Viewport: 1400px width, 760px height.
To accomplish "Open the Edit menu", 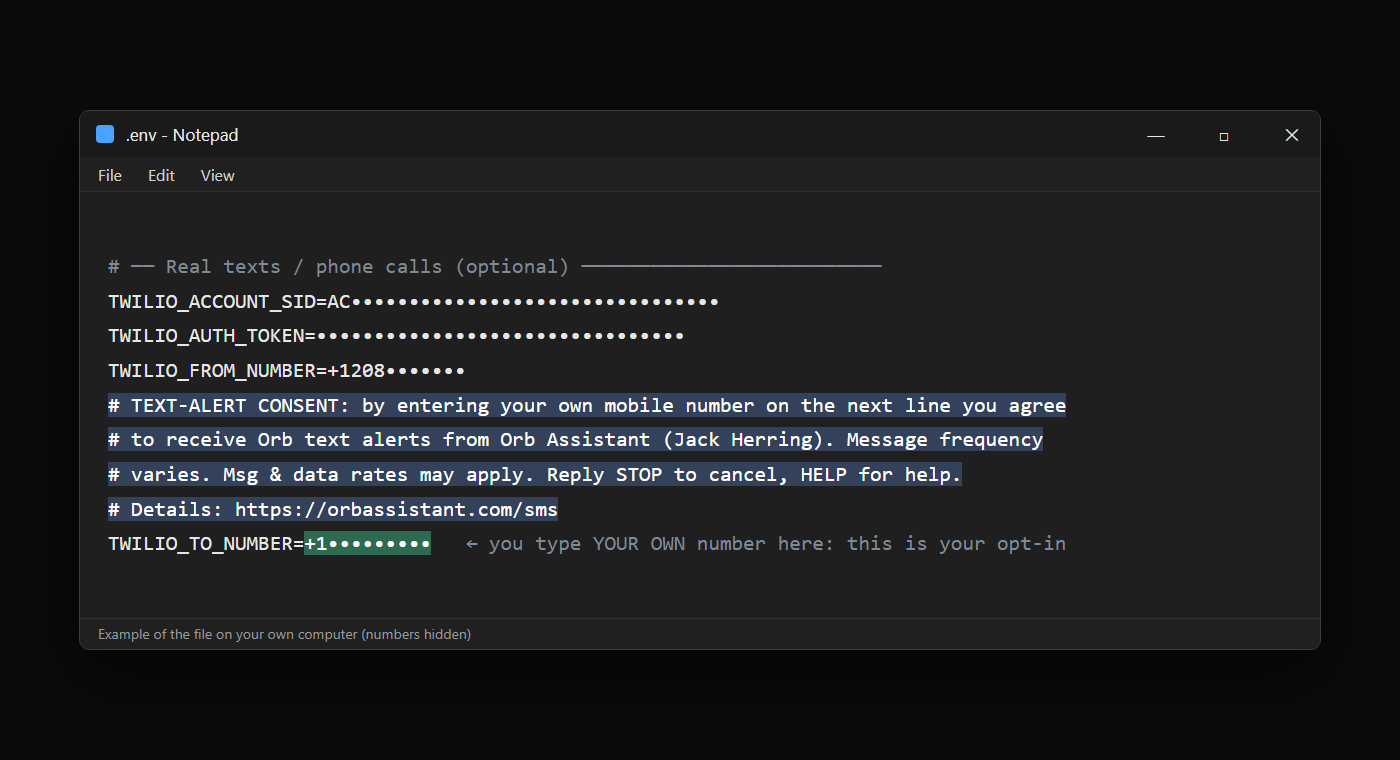I will 161,176.
